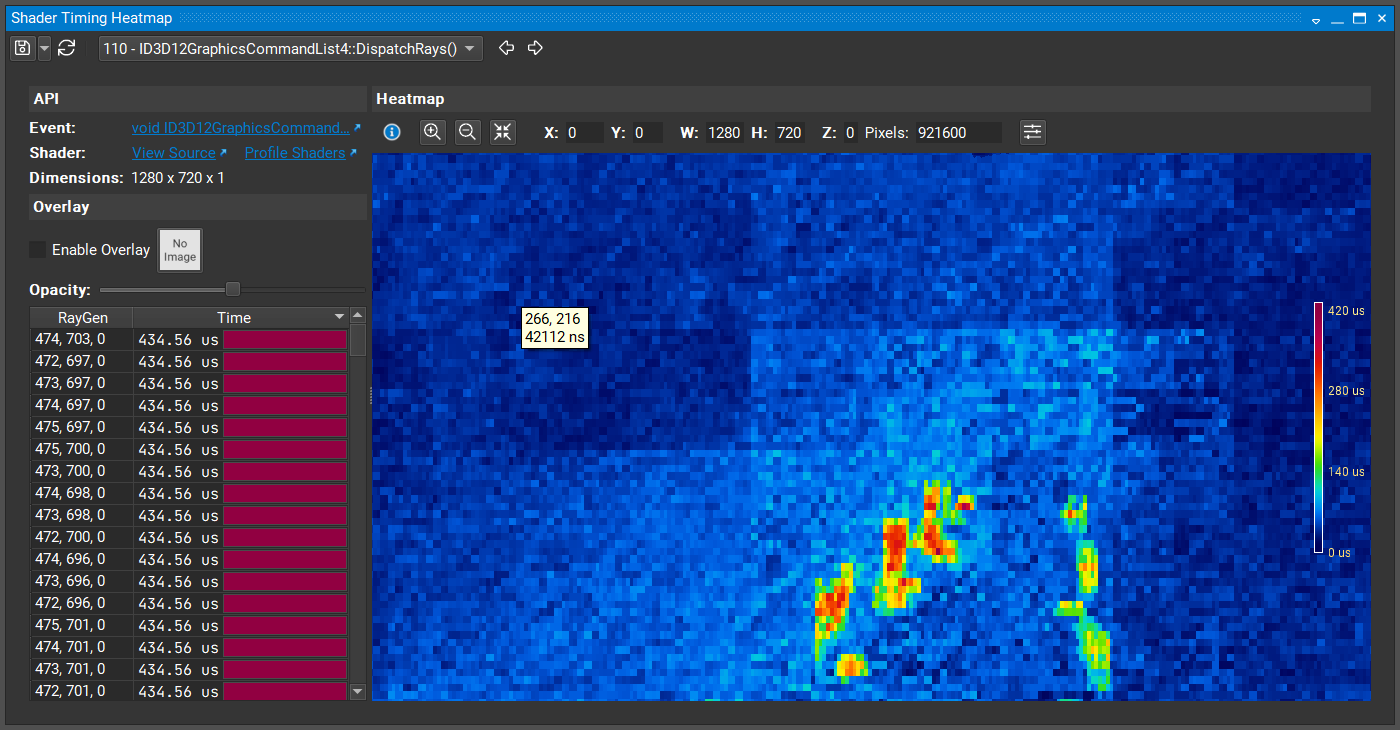Open the Profile Shaders link
The image size is (1400, 730).
295,152
